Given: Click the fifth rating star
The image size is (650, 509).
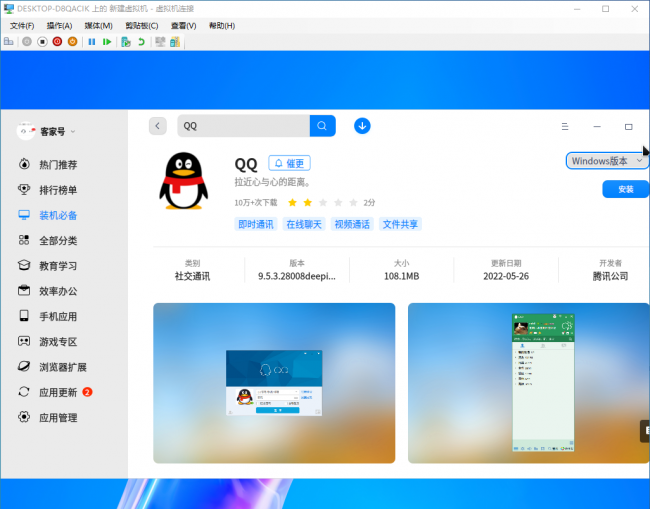Looking at the screenshot, I should pos(353,203).
